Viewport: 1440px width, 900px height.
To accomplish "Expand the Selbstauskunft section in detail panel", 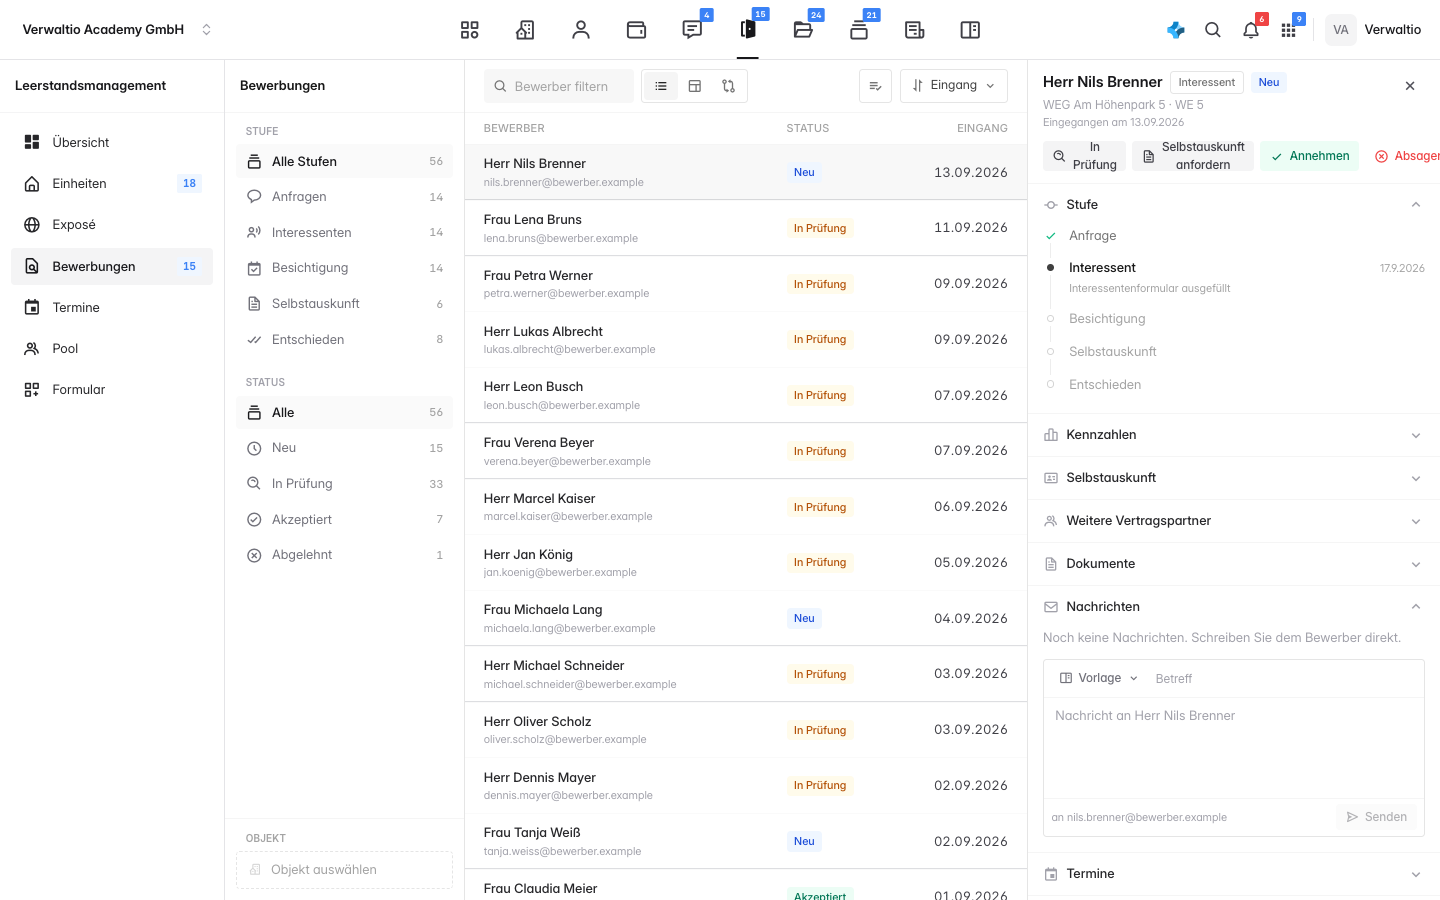I will [1234, 478].
